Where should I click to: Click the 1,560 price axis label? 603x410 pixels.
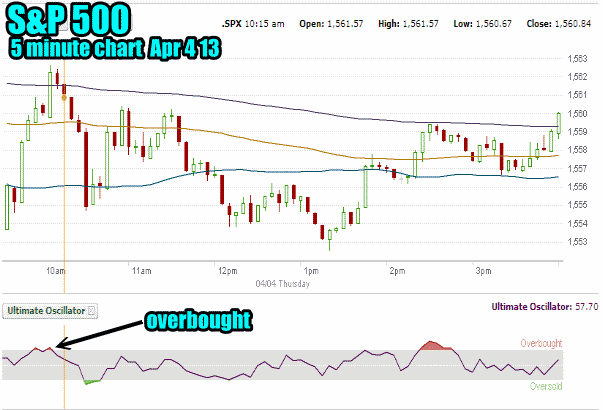coord(578,113)
